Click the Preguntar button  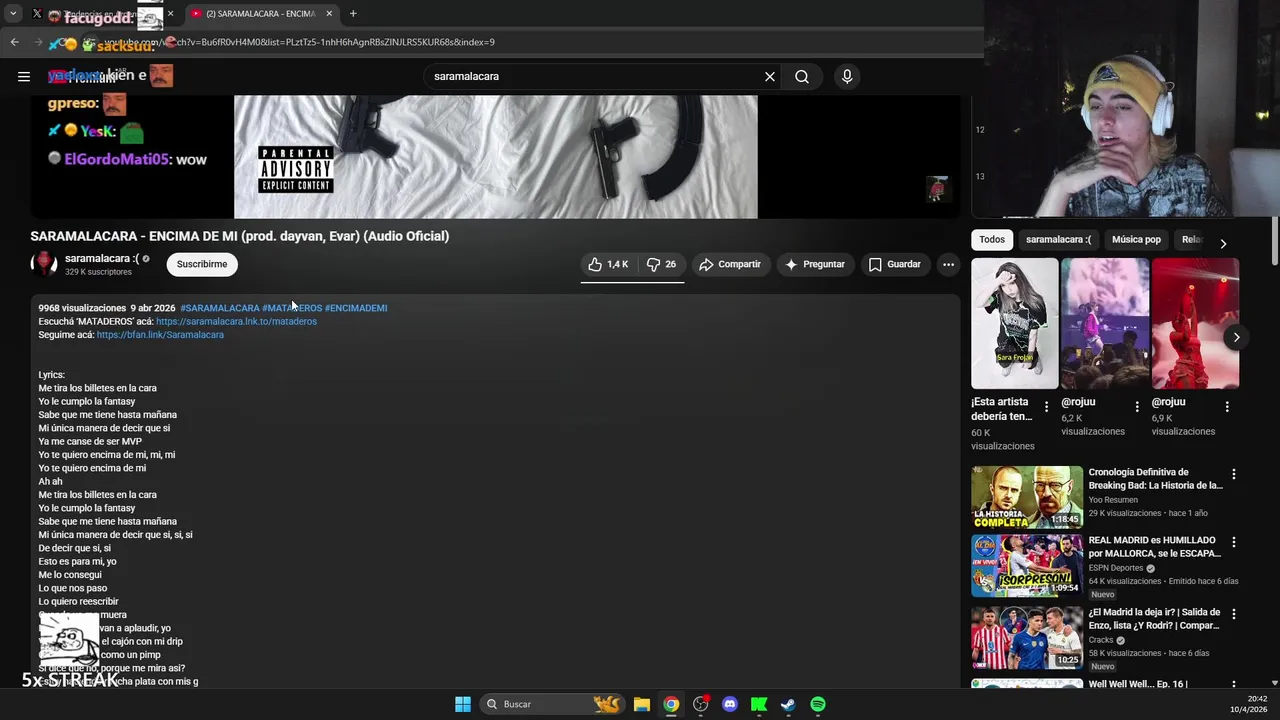[x=816, y=264]
